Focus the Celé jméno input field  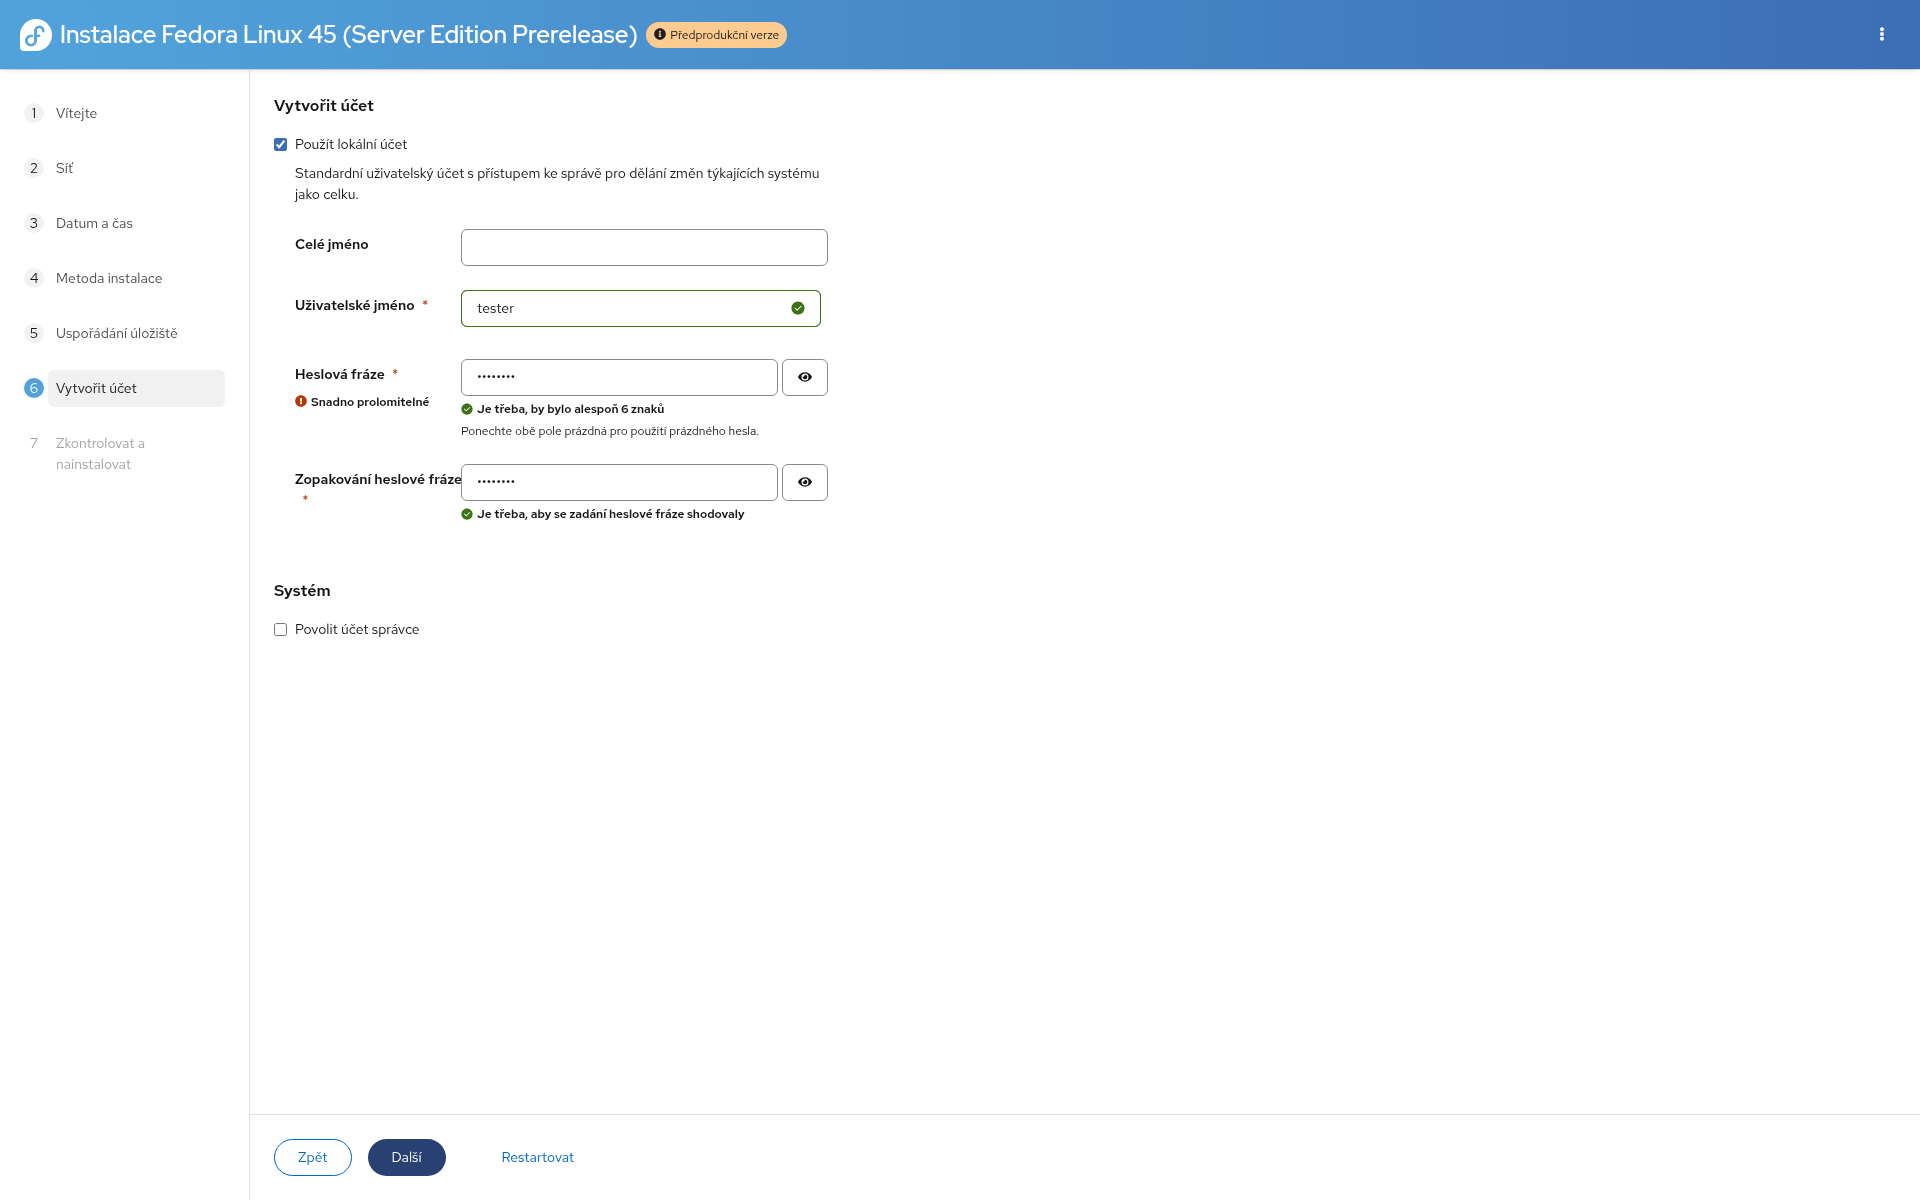coord(644,247)
